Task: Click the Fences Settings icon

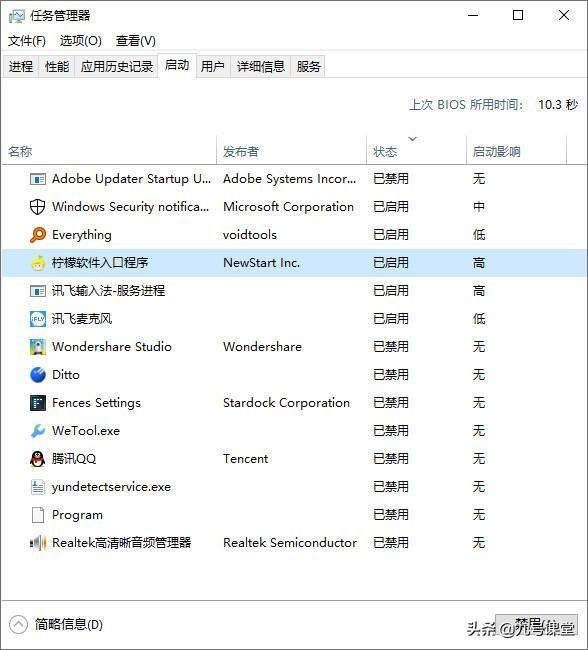Action: pos(38,403)
